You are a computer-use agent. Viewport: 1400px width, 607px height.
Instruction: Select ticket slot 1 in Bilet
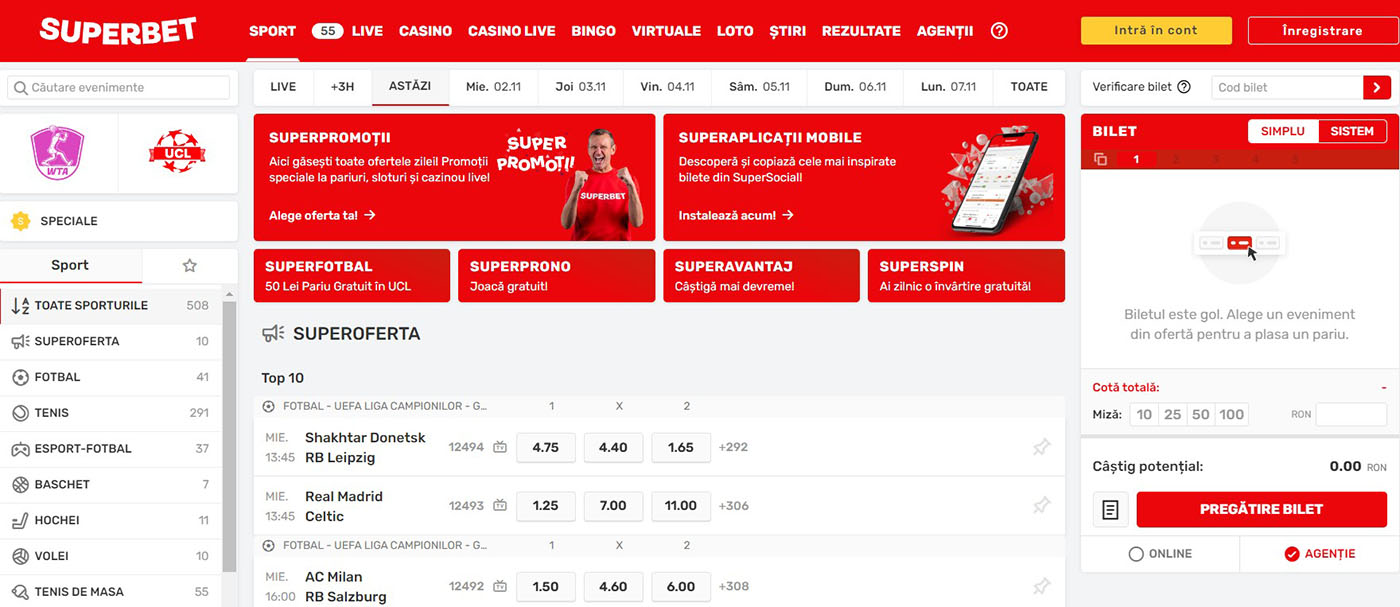pyautogui.click(x=1136, y=159)
